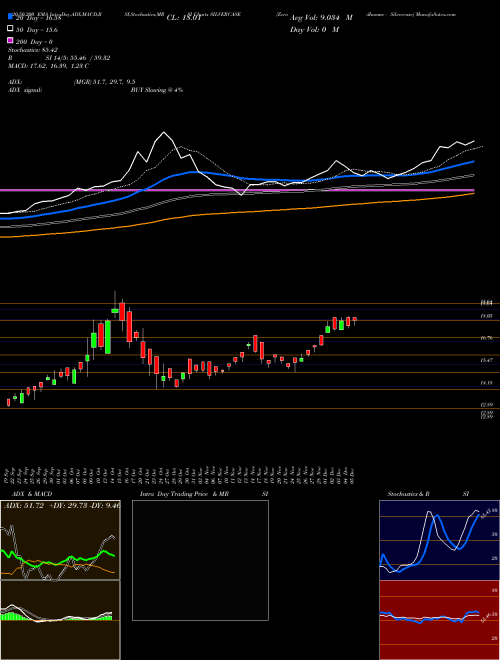Click the 'Stochastics & RSI' panel title
500x660 pixels.
(428, 494)
